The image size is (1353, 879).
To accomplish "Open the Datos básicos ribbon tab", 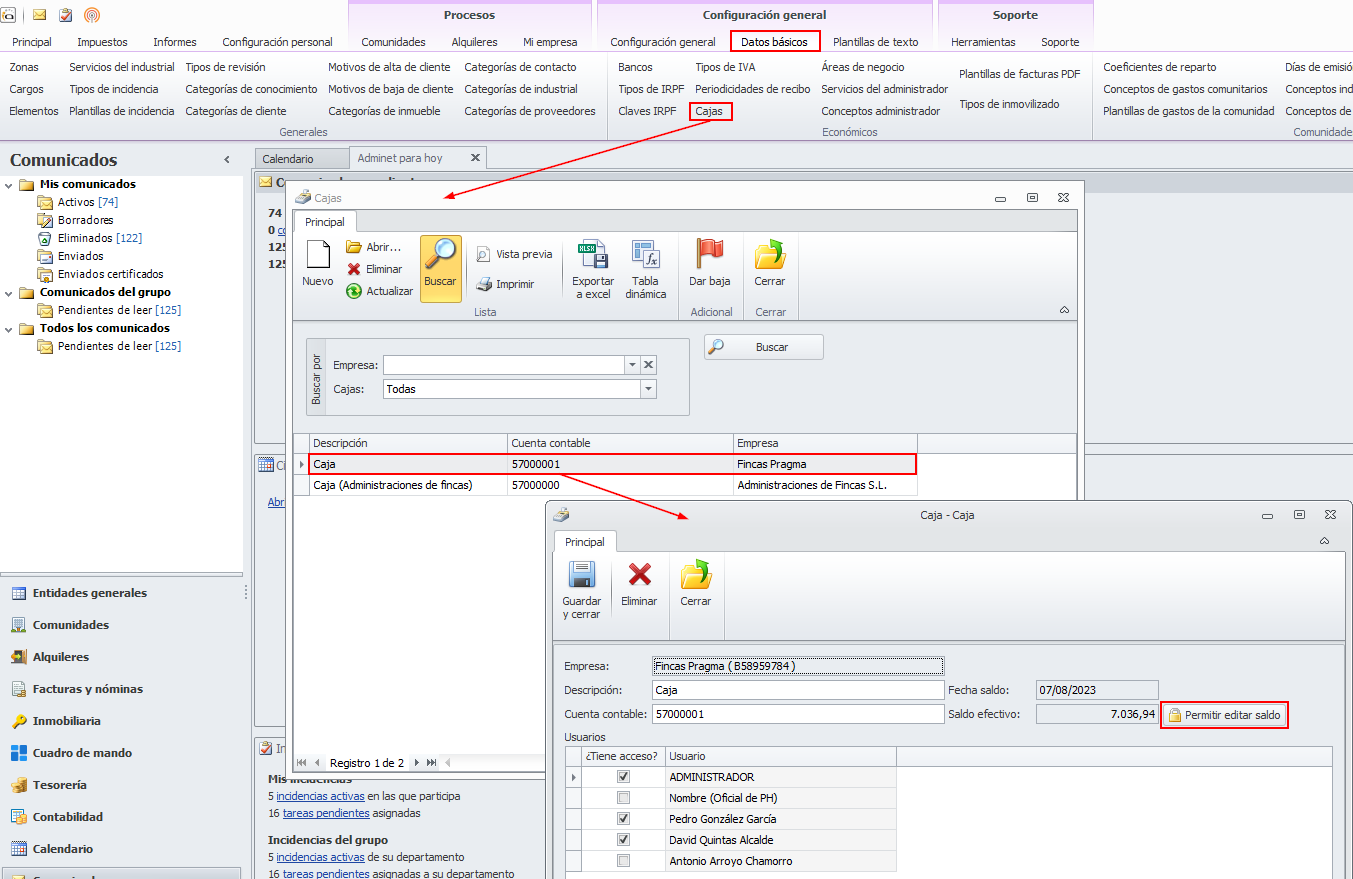I will point(775,42).
